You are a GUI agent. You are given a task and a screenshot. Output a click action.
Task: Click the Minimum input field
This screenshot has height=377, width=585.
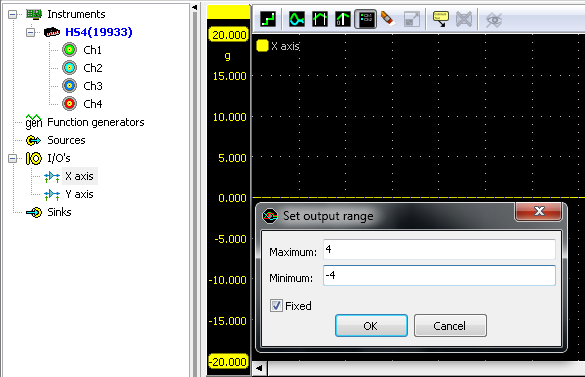coord(439,275)
